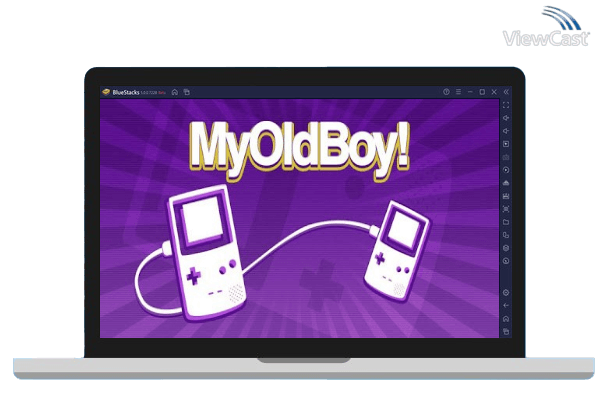The image size is (602, 414).
Task: Click the volume down speaker icon
Action: pos(506,131)
